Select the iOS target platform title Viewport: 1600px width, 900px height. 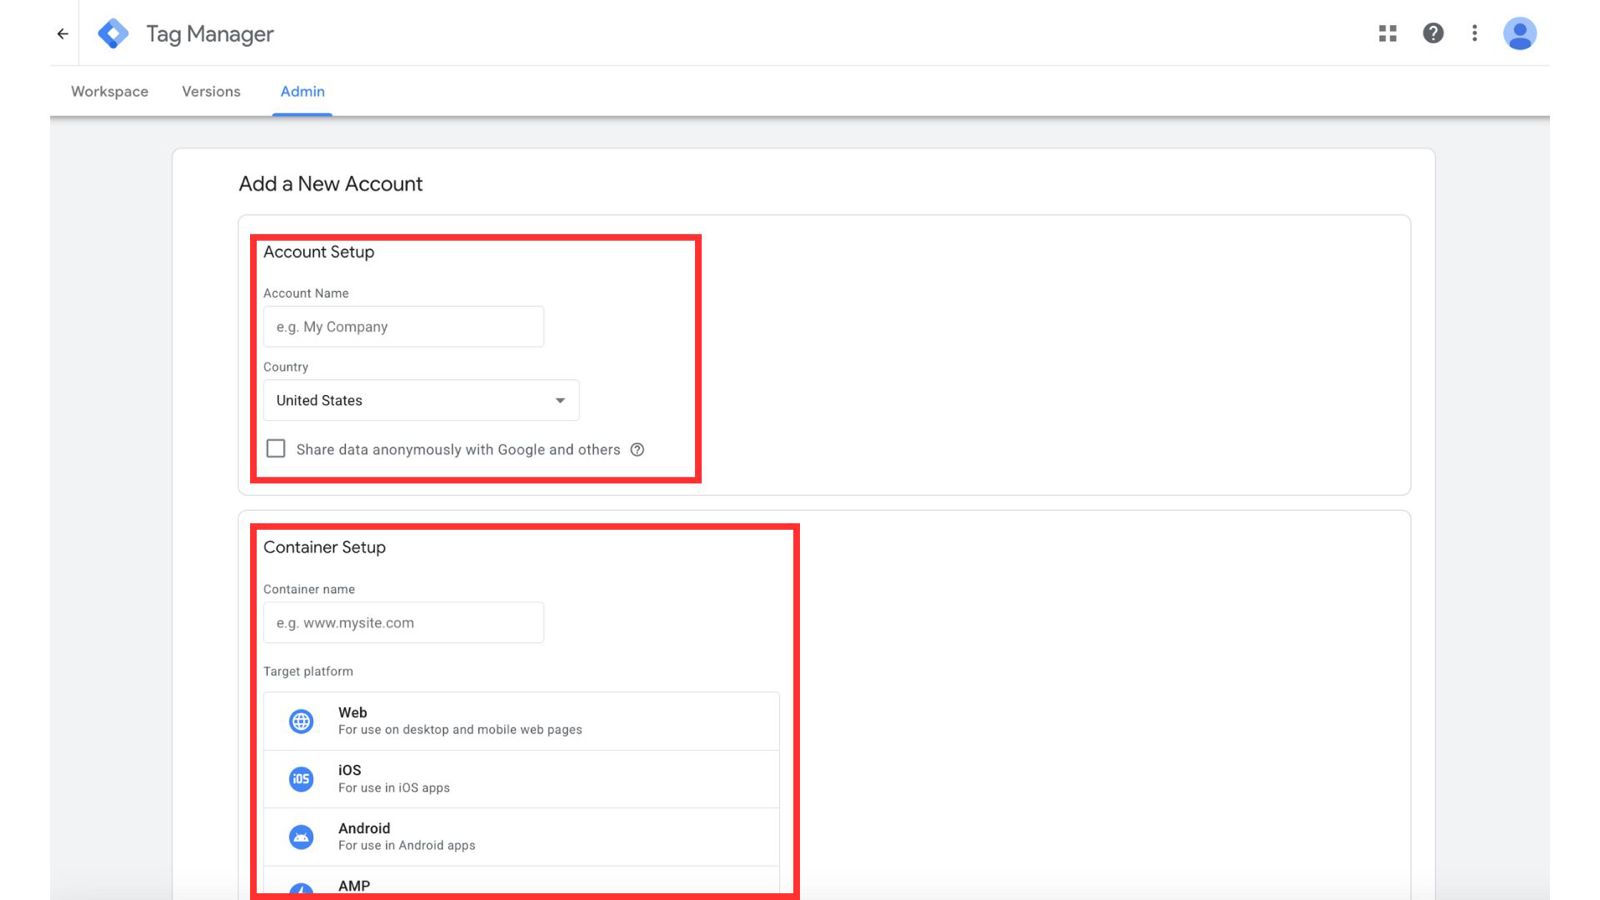[x=350, y=770]
